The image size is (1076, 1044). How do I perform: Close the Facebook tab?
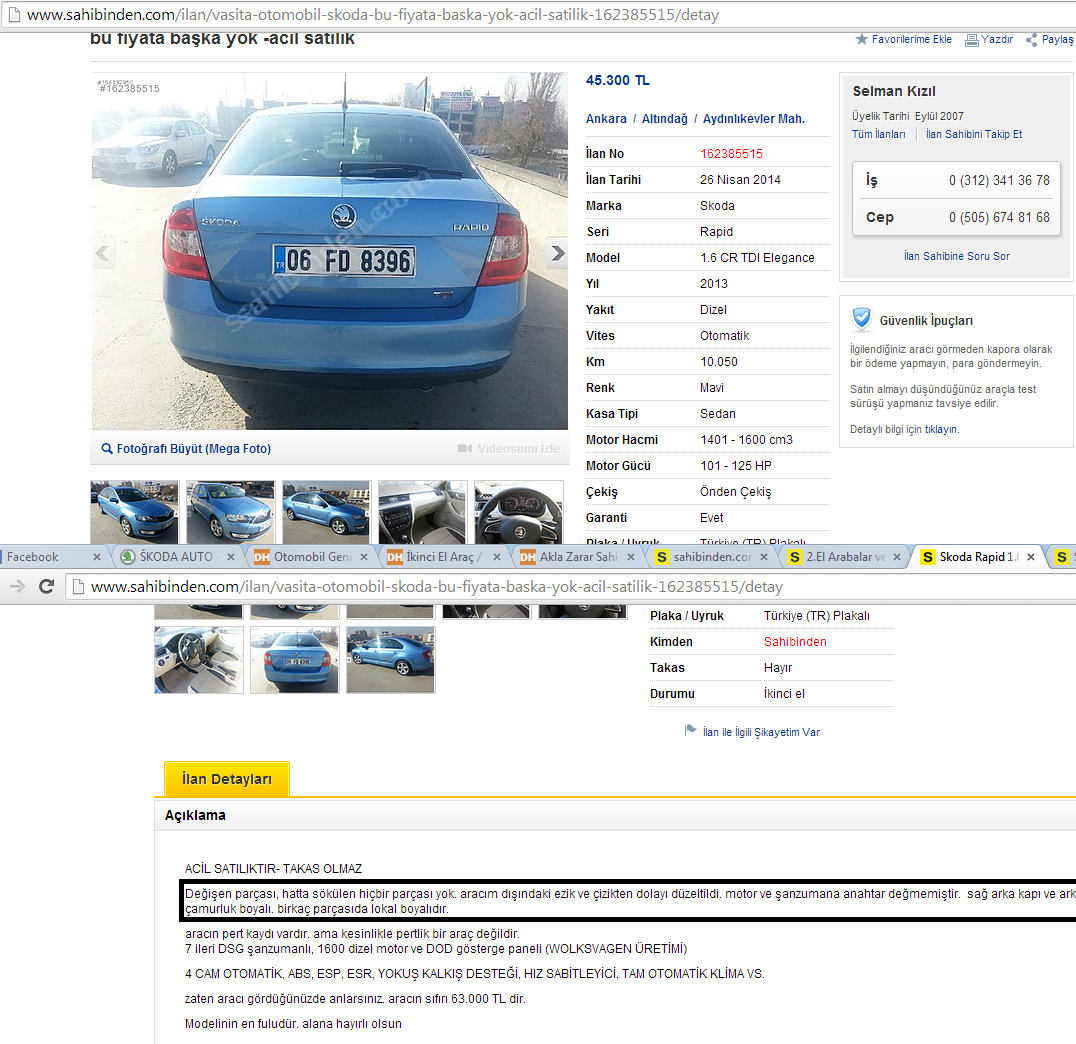[x=97, y=557]
